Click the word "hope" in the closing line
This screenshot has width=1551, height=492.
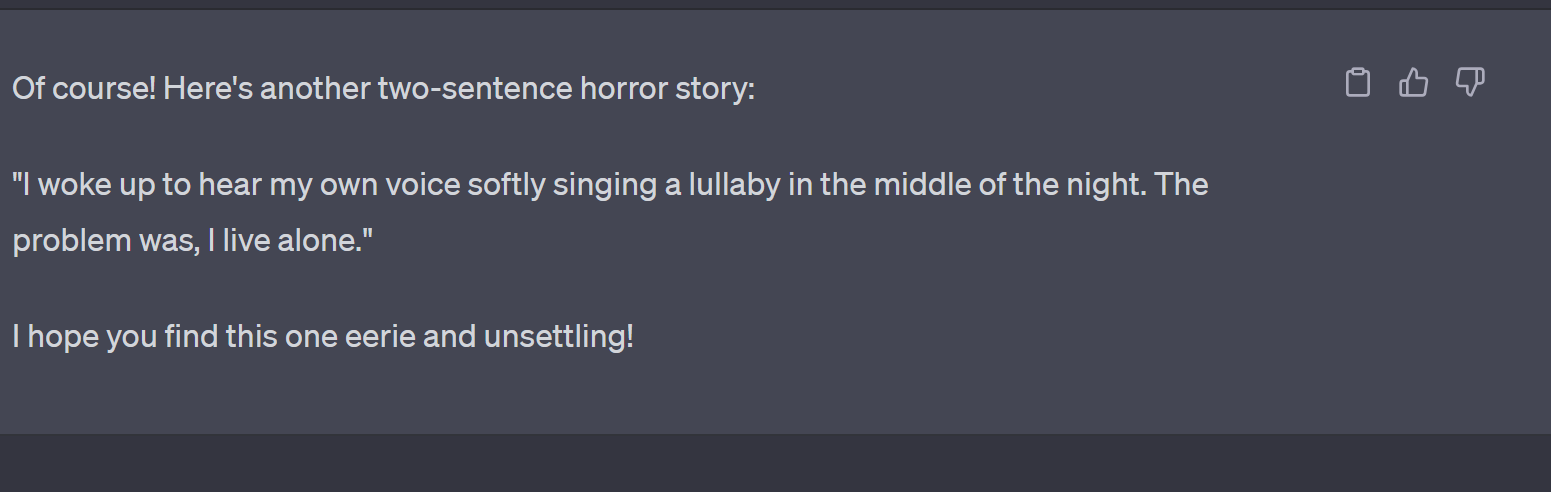click(x=62, y=337)
